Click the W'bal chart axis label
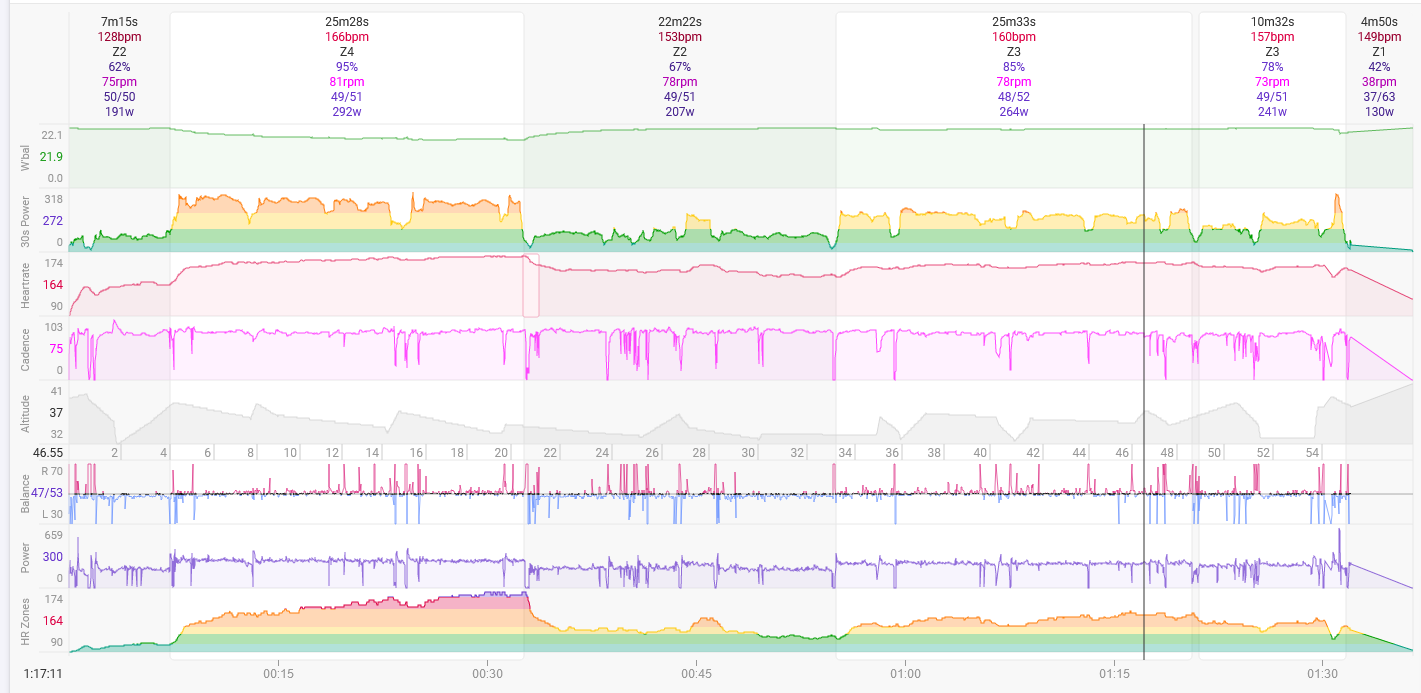 tap(27, 157)
